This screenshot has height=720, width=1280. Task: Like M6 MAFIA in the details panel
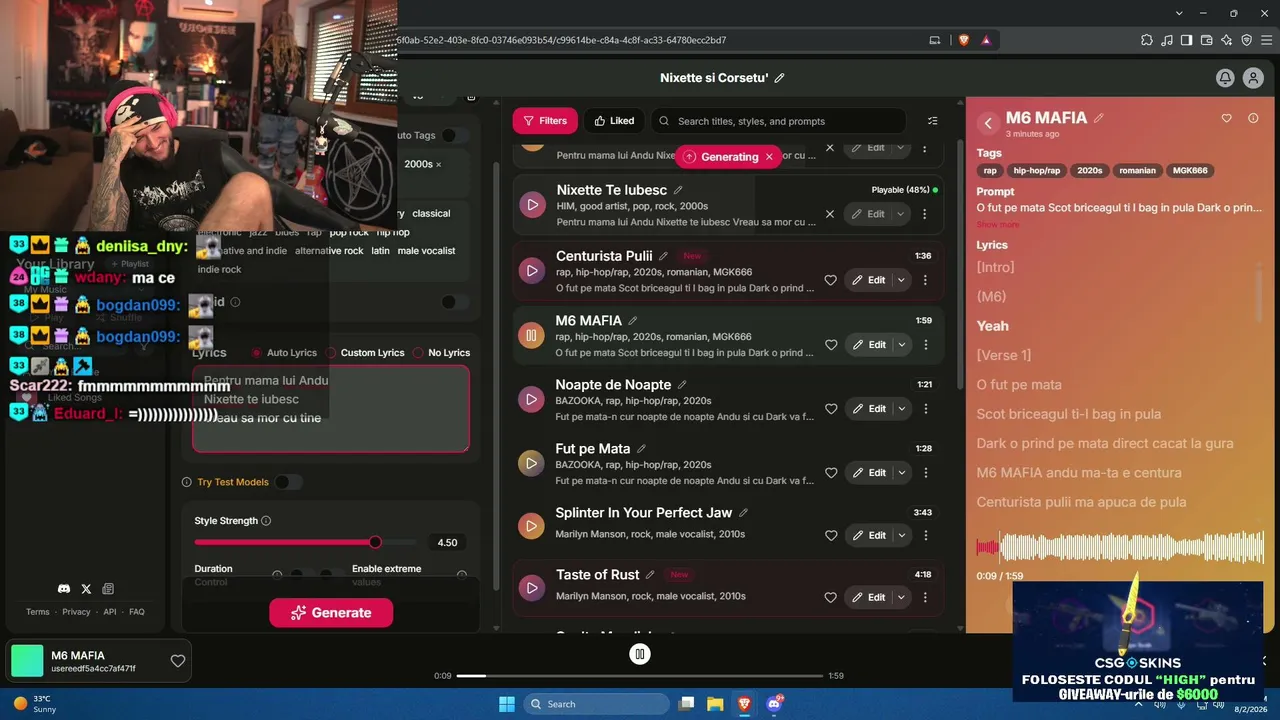pos(1227,118)
